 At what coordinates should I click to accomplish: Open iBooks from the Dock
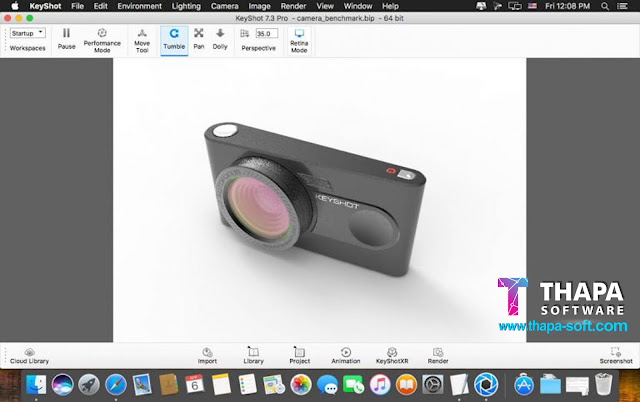(x=407, y=384)
